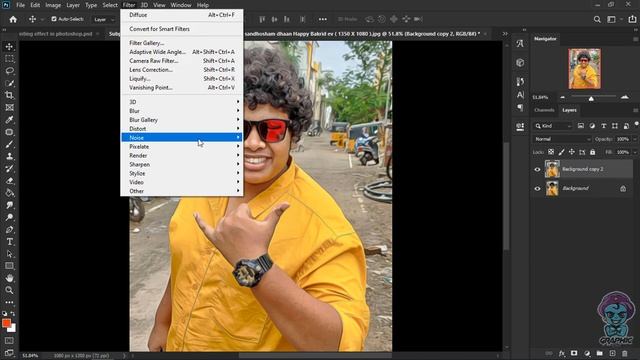This screenshot has height=360, width=640.
Task: Expand the Stylize submenu
Action: click(182, 173)
